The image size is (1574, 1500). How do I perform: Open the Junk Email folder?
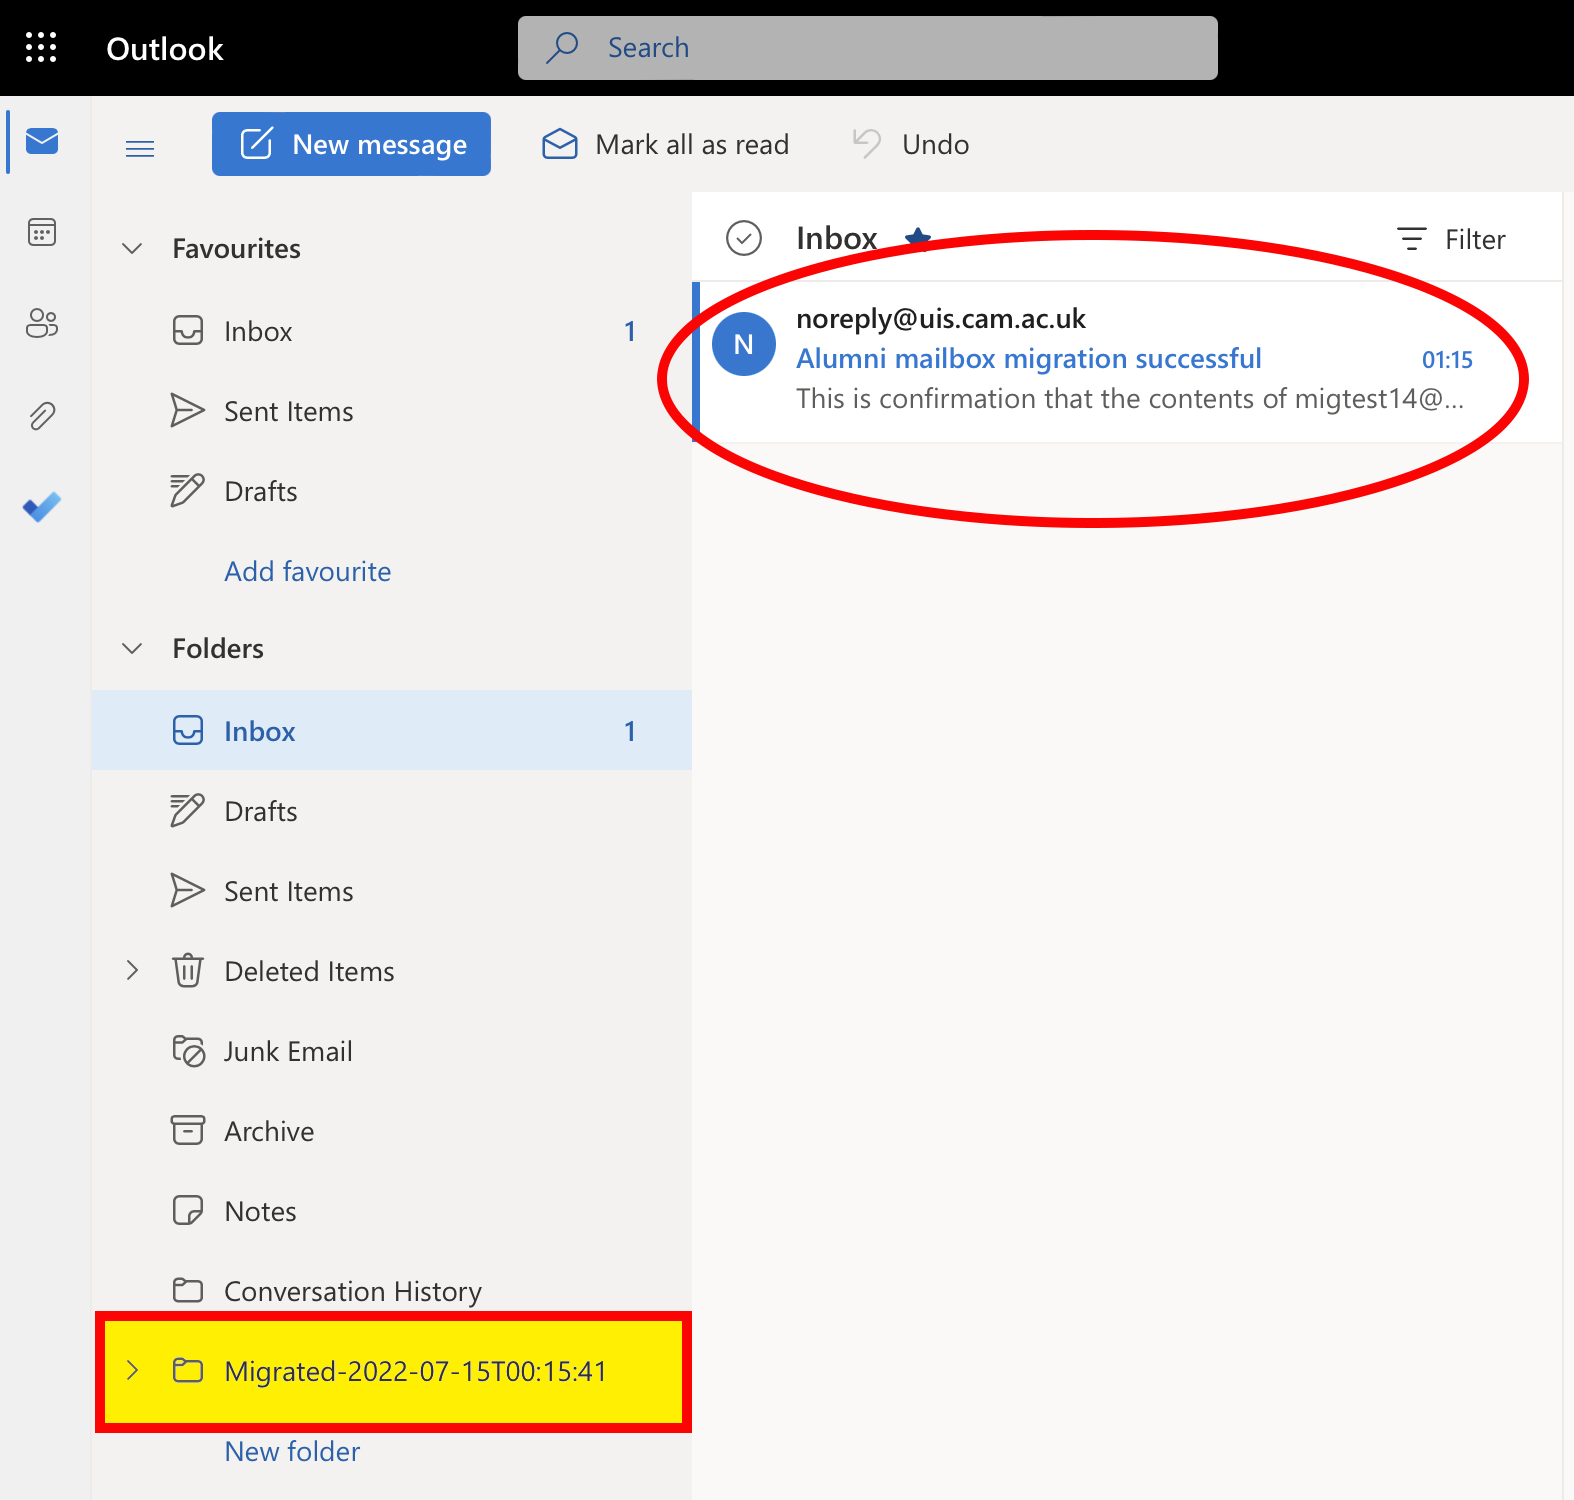[392, 1051]
